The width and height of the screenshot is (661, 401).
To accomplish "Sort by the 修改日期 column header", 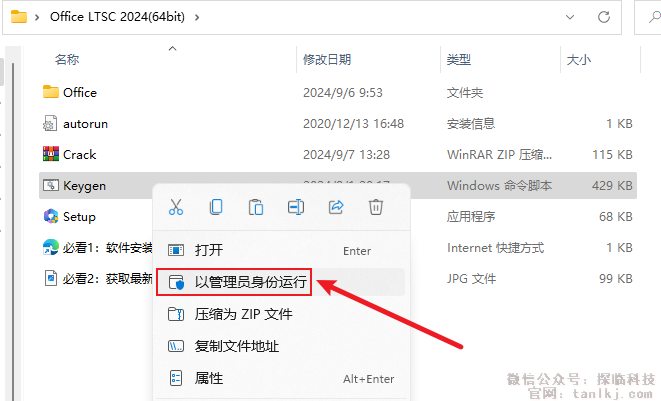I will pyautogui.click(x=327, y=59).
